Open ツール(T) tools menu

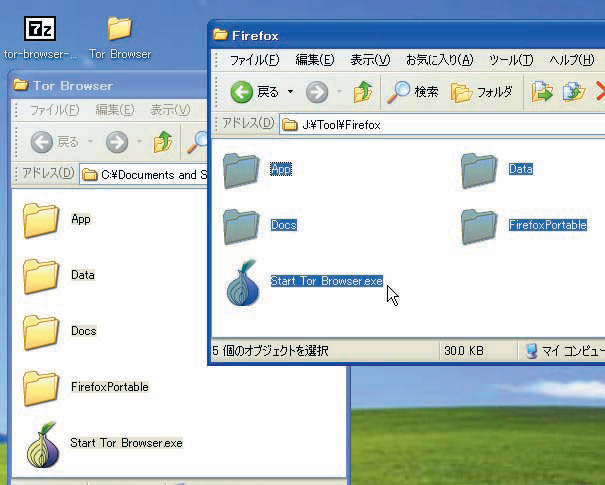tap(511, 60)
